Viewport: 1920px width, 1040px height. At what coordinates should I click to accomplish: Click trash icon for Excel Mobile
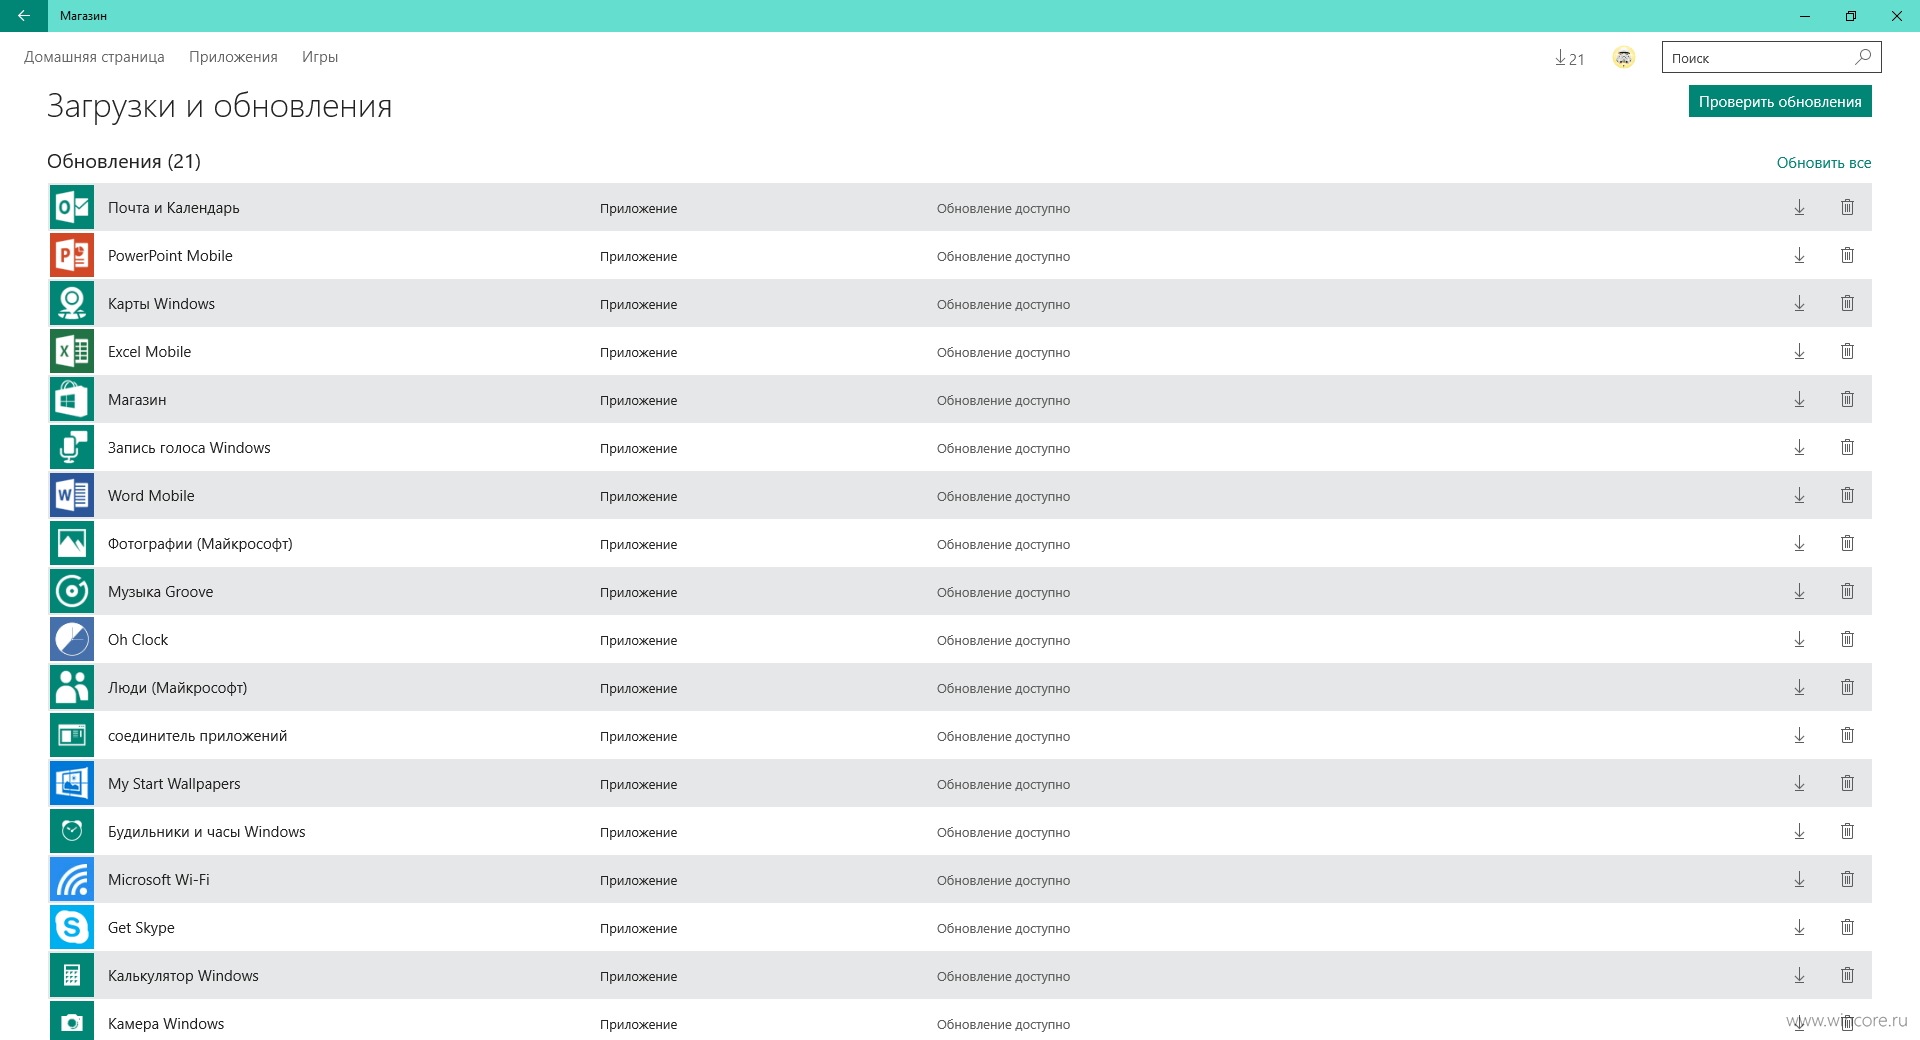[1847, 351]
